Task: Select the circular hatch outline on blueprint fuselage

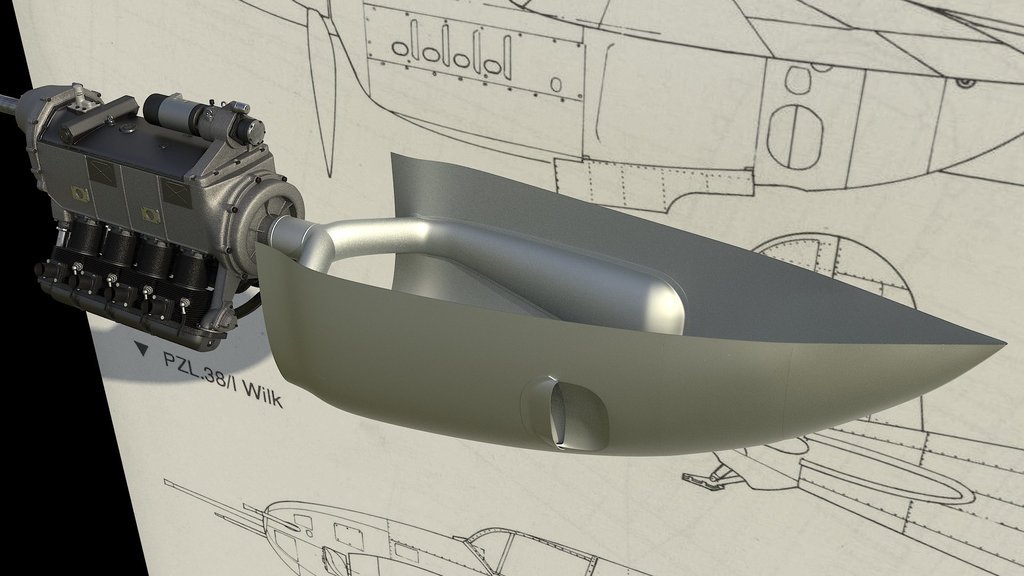Action: (796, 133)
